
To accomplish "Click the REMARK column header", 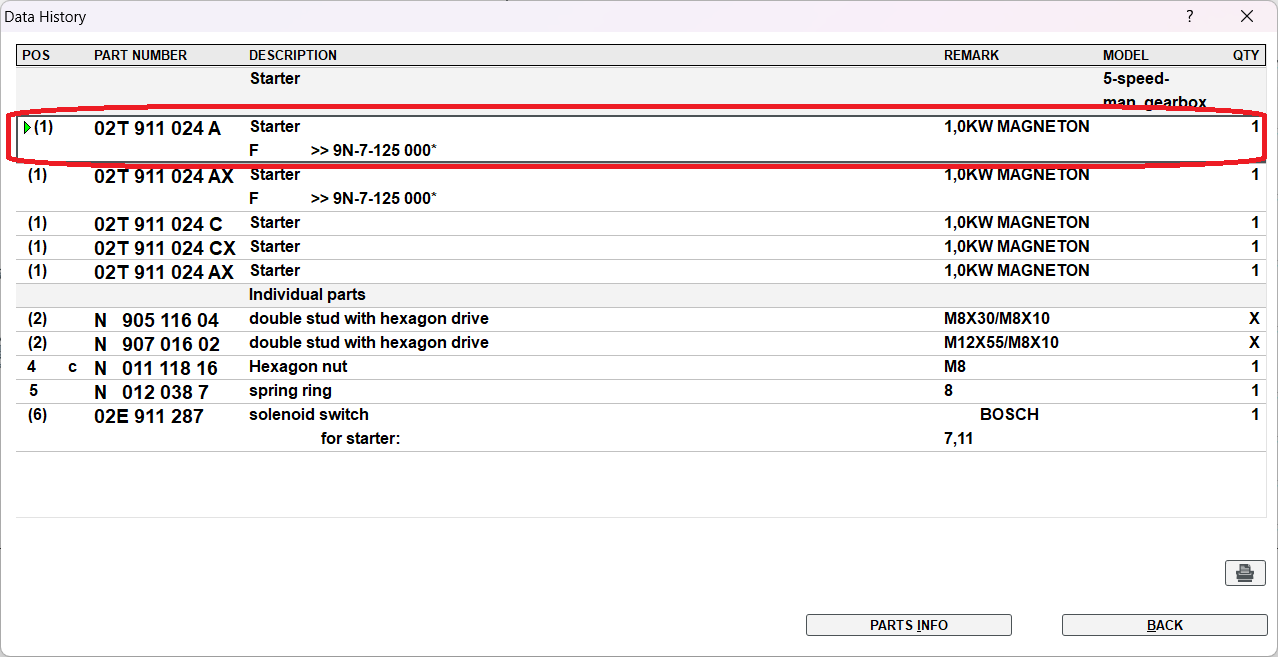I will [x=971, y=56].
